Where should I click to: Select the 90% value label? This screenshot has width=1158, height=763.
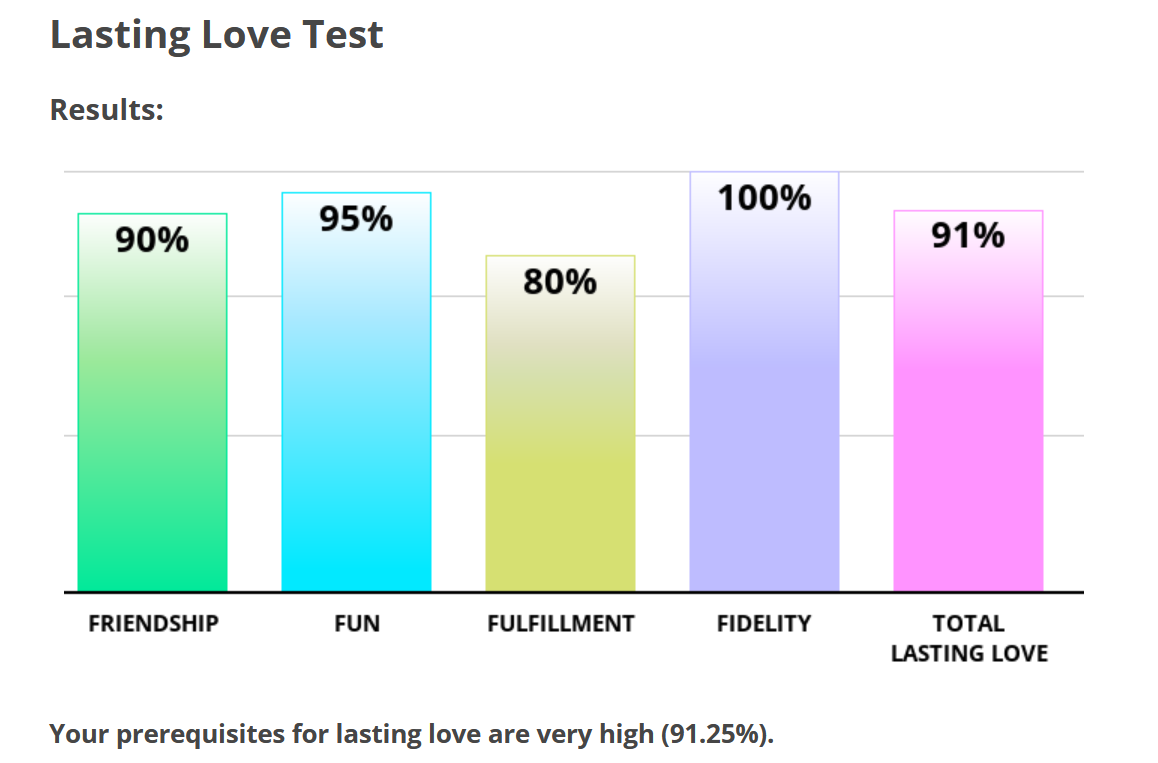point(152,240)
